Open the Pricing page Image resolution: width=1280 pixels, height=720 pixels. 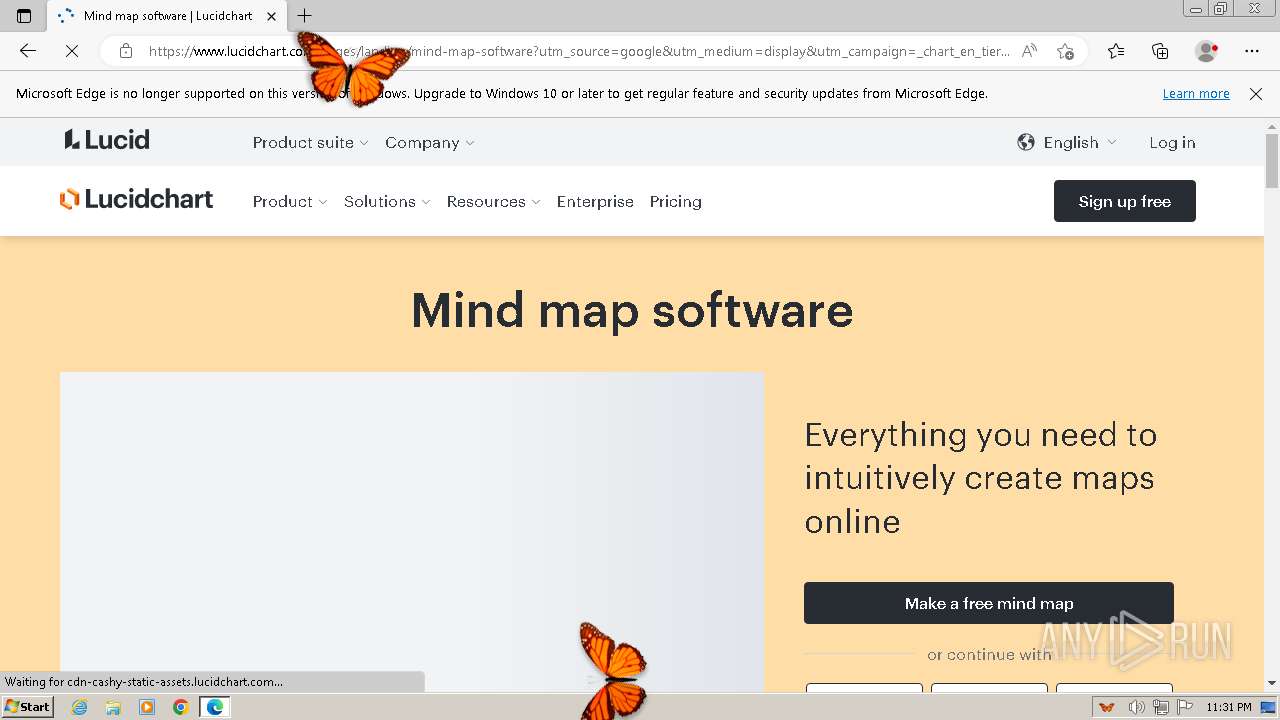pyautogui.click(x=676, y=201)
